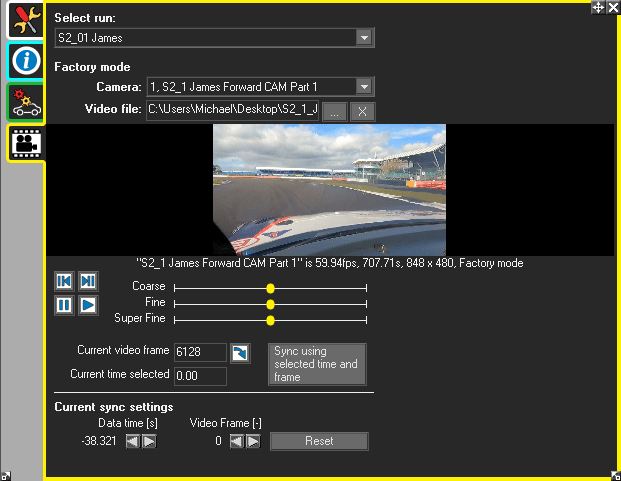Open the wrench and screwdriver settings tab
The width and height of the screenshot is (621, 481).
click(x=24, y=21)
